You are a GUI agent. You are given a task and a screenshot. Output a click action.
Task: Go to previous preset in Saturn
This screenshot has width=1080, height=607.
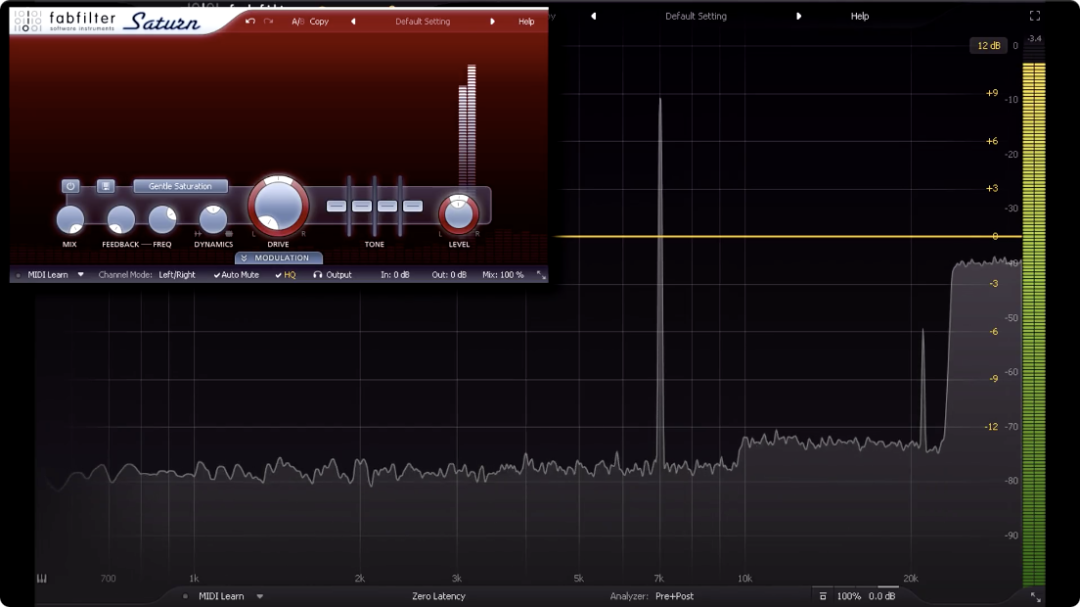pos(353,21)
